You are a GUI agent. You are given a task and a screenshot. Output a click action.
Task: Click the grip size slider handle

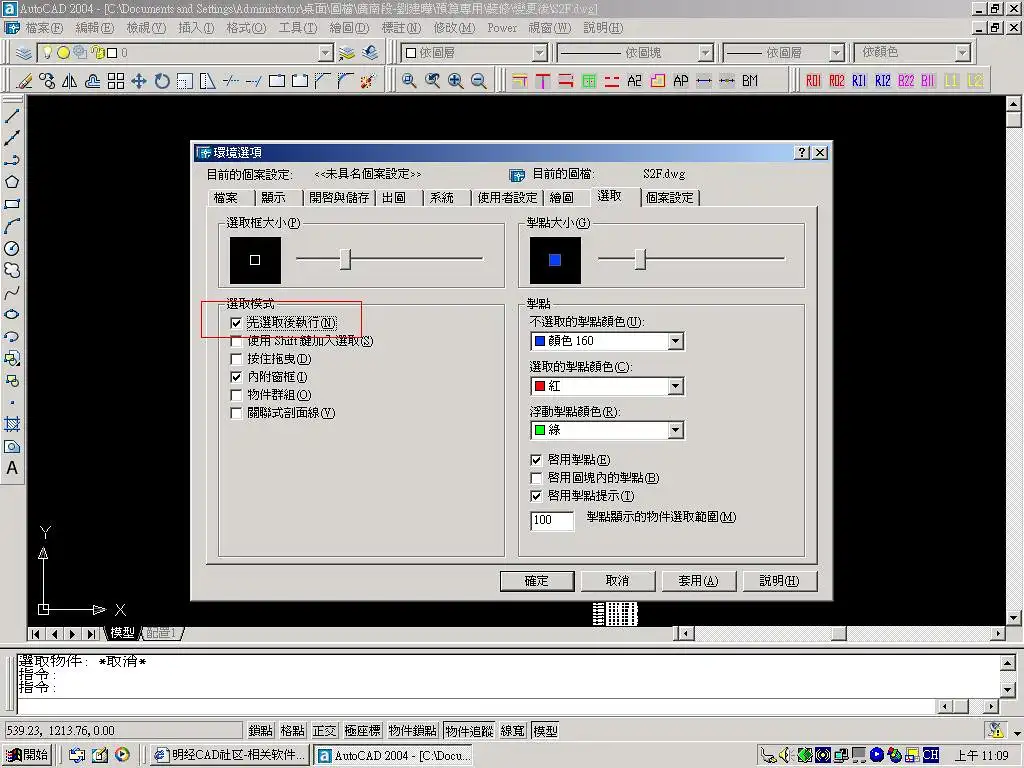[x=641, y=259]
